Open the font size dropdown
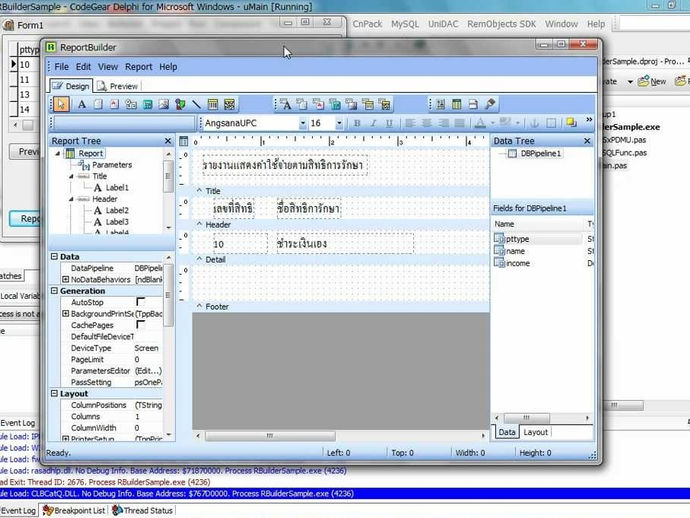Image resolution: width=690 pixels, height=518 pixels. (339, 123)
